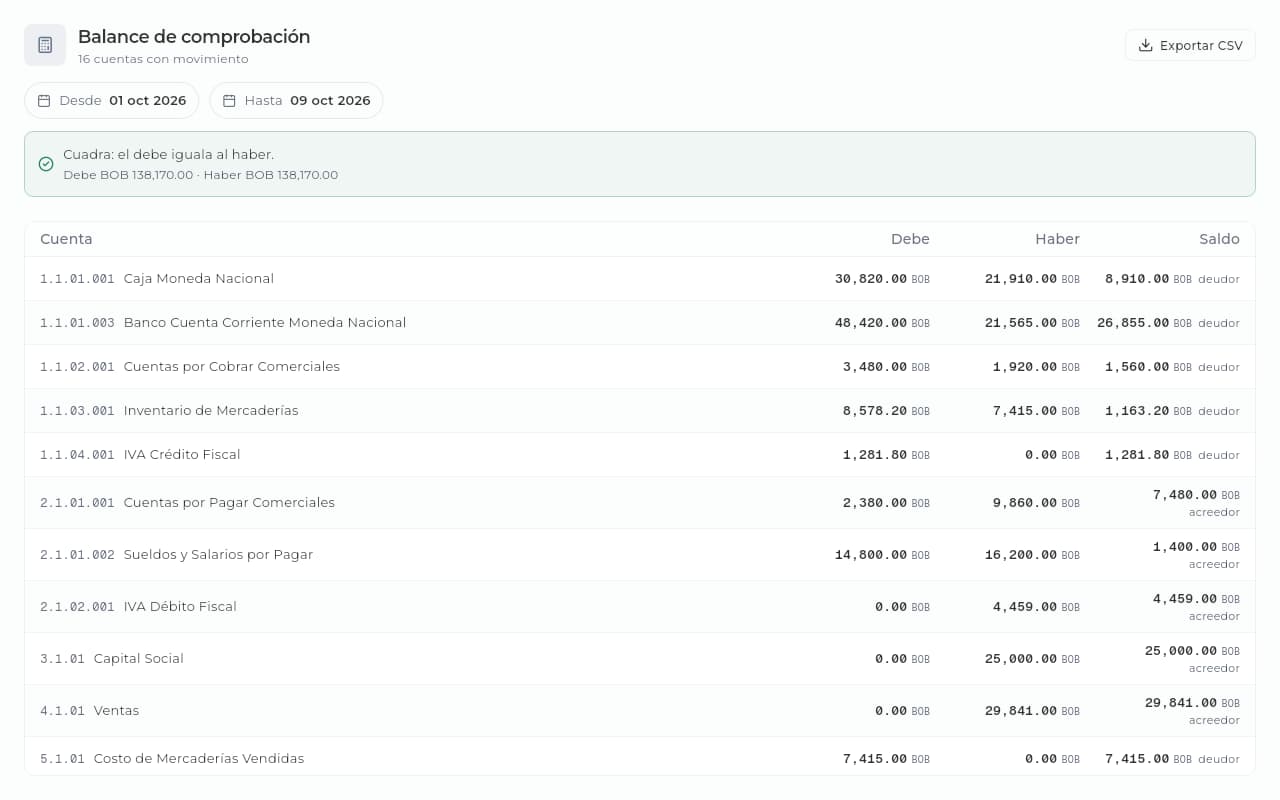Image resolution: width=1280 pixels, height=800 pixels.
Task: Select the Capital Social account
Action: tap(640, 659)
